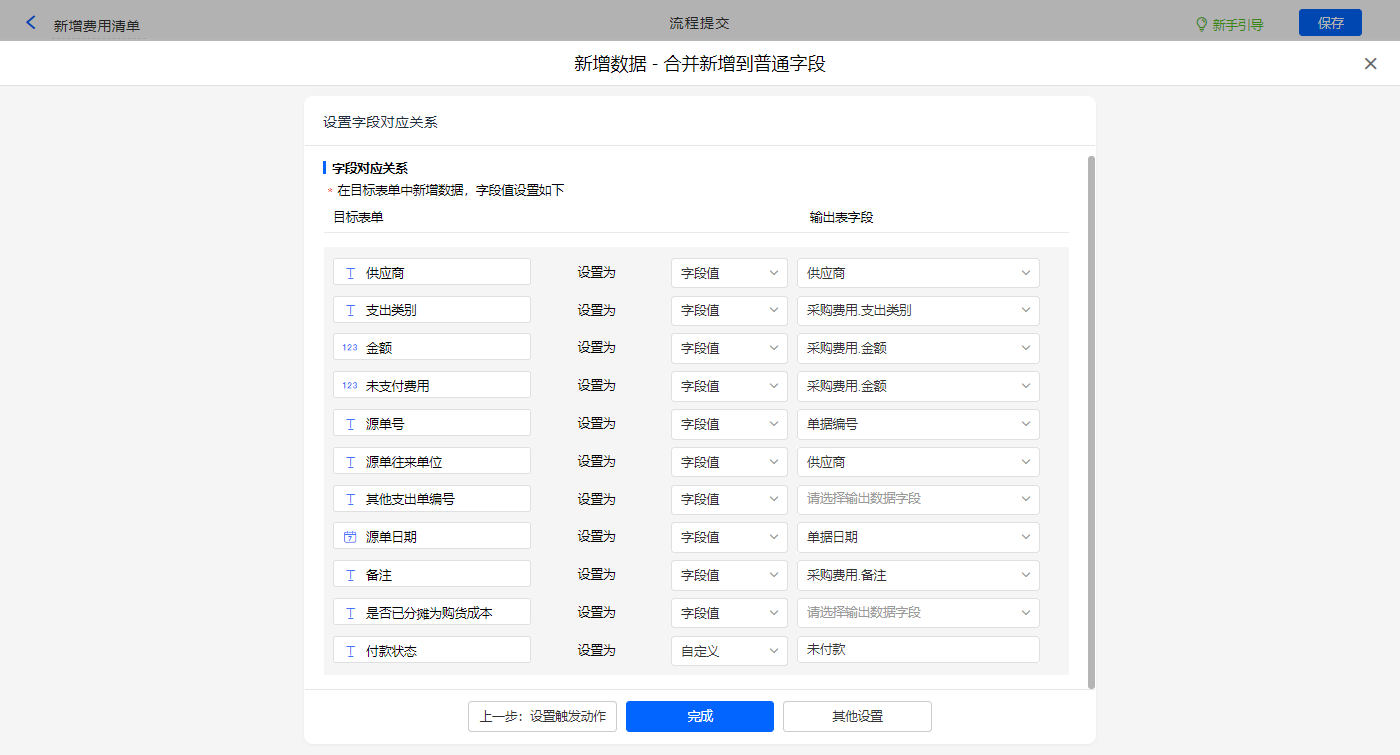Click the 新手引导 lightbulb icon
Viewport: 1400px width, 755px height.
(1202, 24)
